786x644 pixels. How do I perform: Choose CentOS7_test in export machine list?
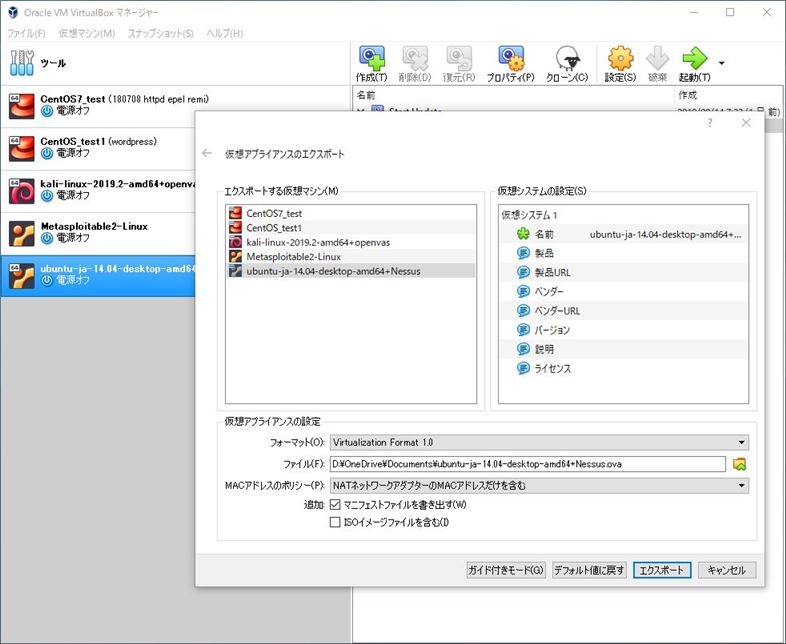351,213
